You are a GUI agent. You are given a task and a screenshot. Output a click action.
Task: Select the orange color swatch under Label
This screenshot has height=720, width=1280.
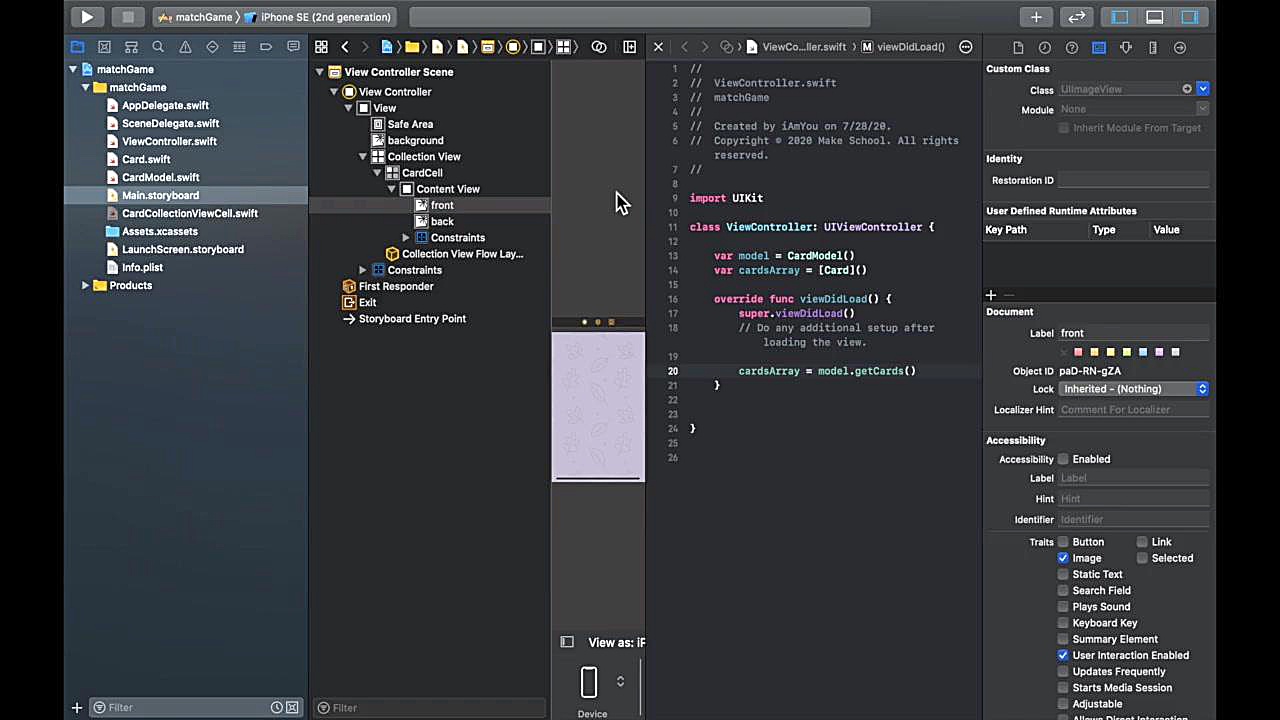click(x=1094, y=351)
